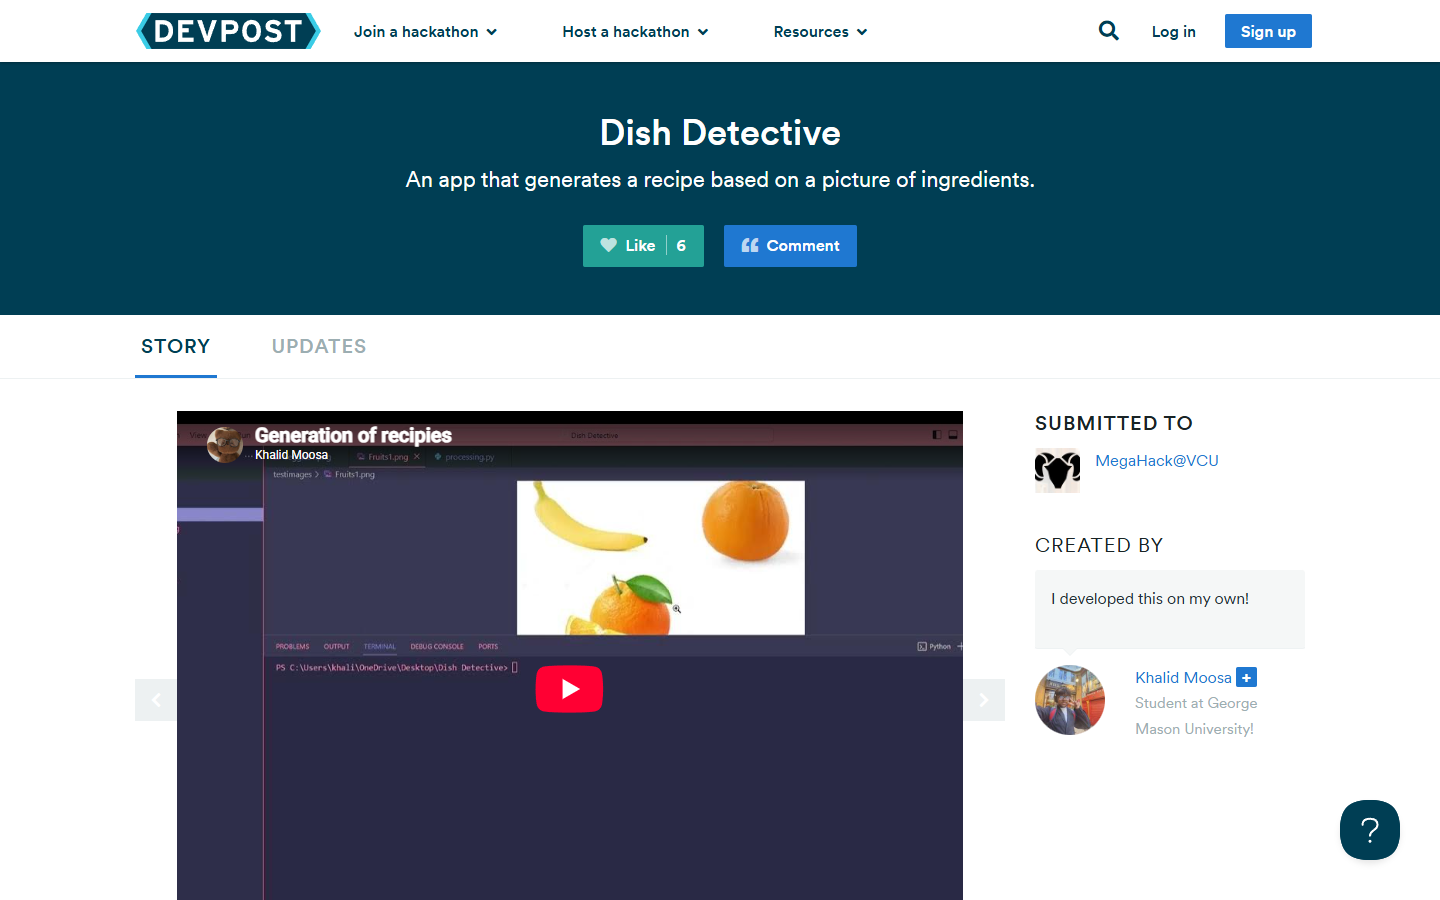Click the Submitted To heading
The width and height of the screenshot is (1440, 900).
tap(1114, 423)
